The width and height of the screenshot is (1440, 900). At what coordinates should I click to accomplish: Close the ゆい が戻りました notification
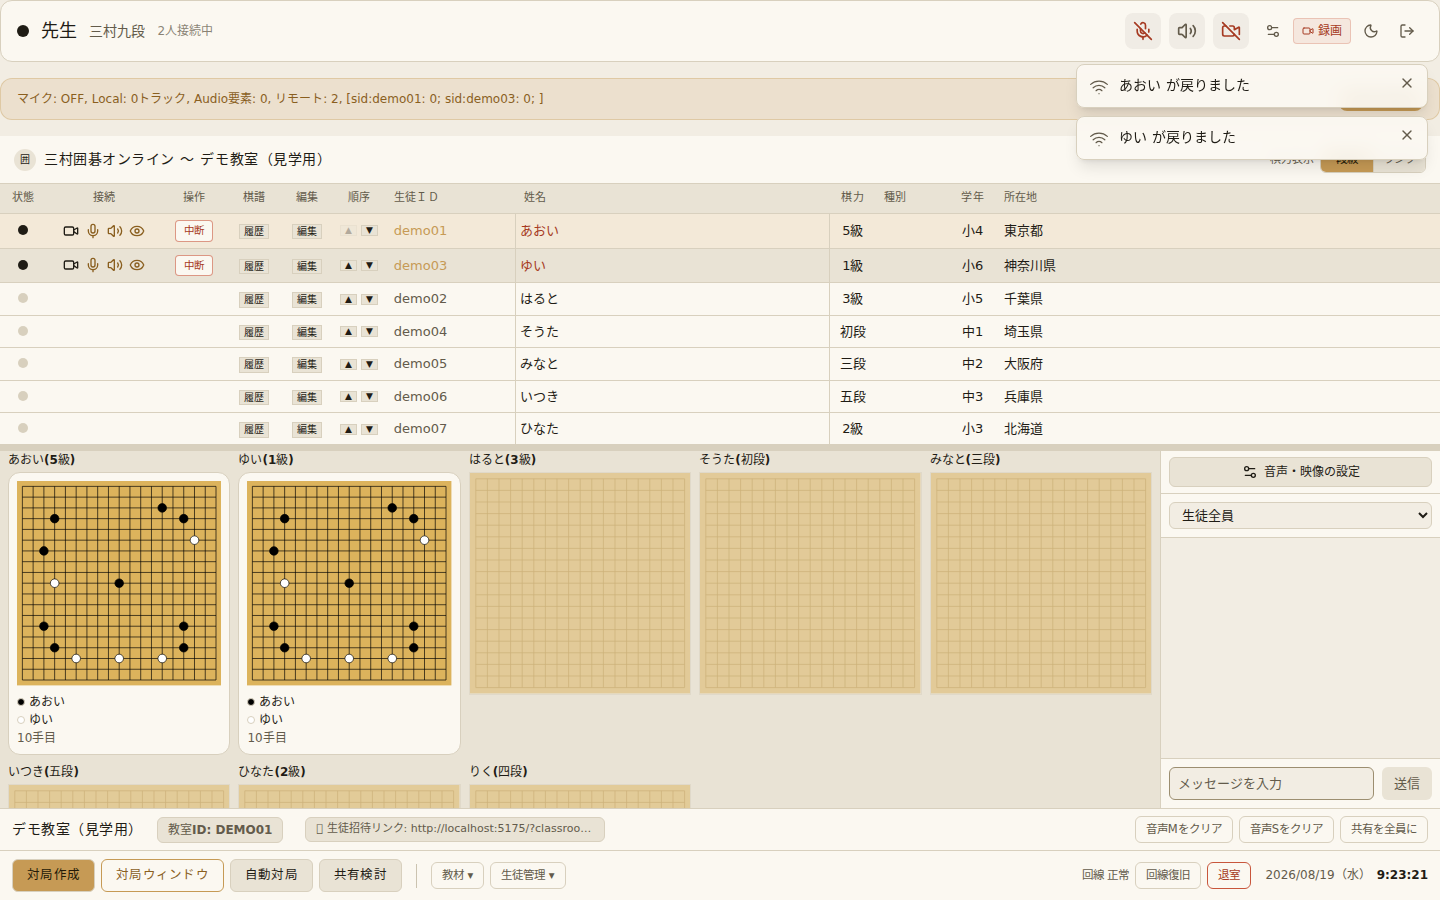(x=1407, y=136)
